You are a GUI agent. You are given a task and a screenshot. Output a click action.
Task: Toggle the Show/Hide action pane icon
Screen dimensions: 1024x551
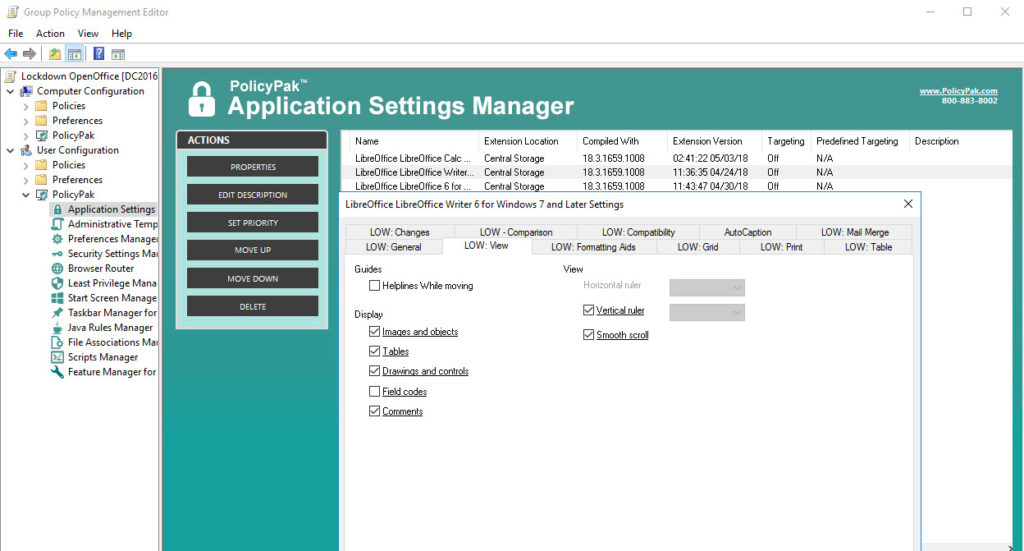click(x=118, y=54)
